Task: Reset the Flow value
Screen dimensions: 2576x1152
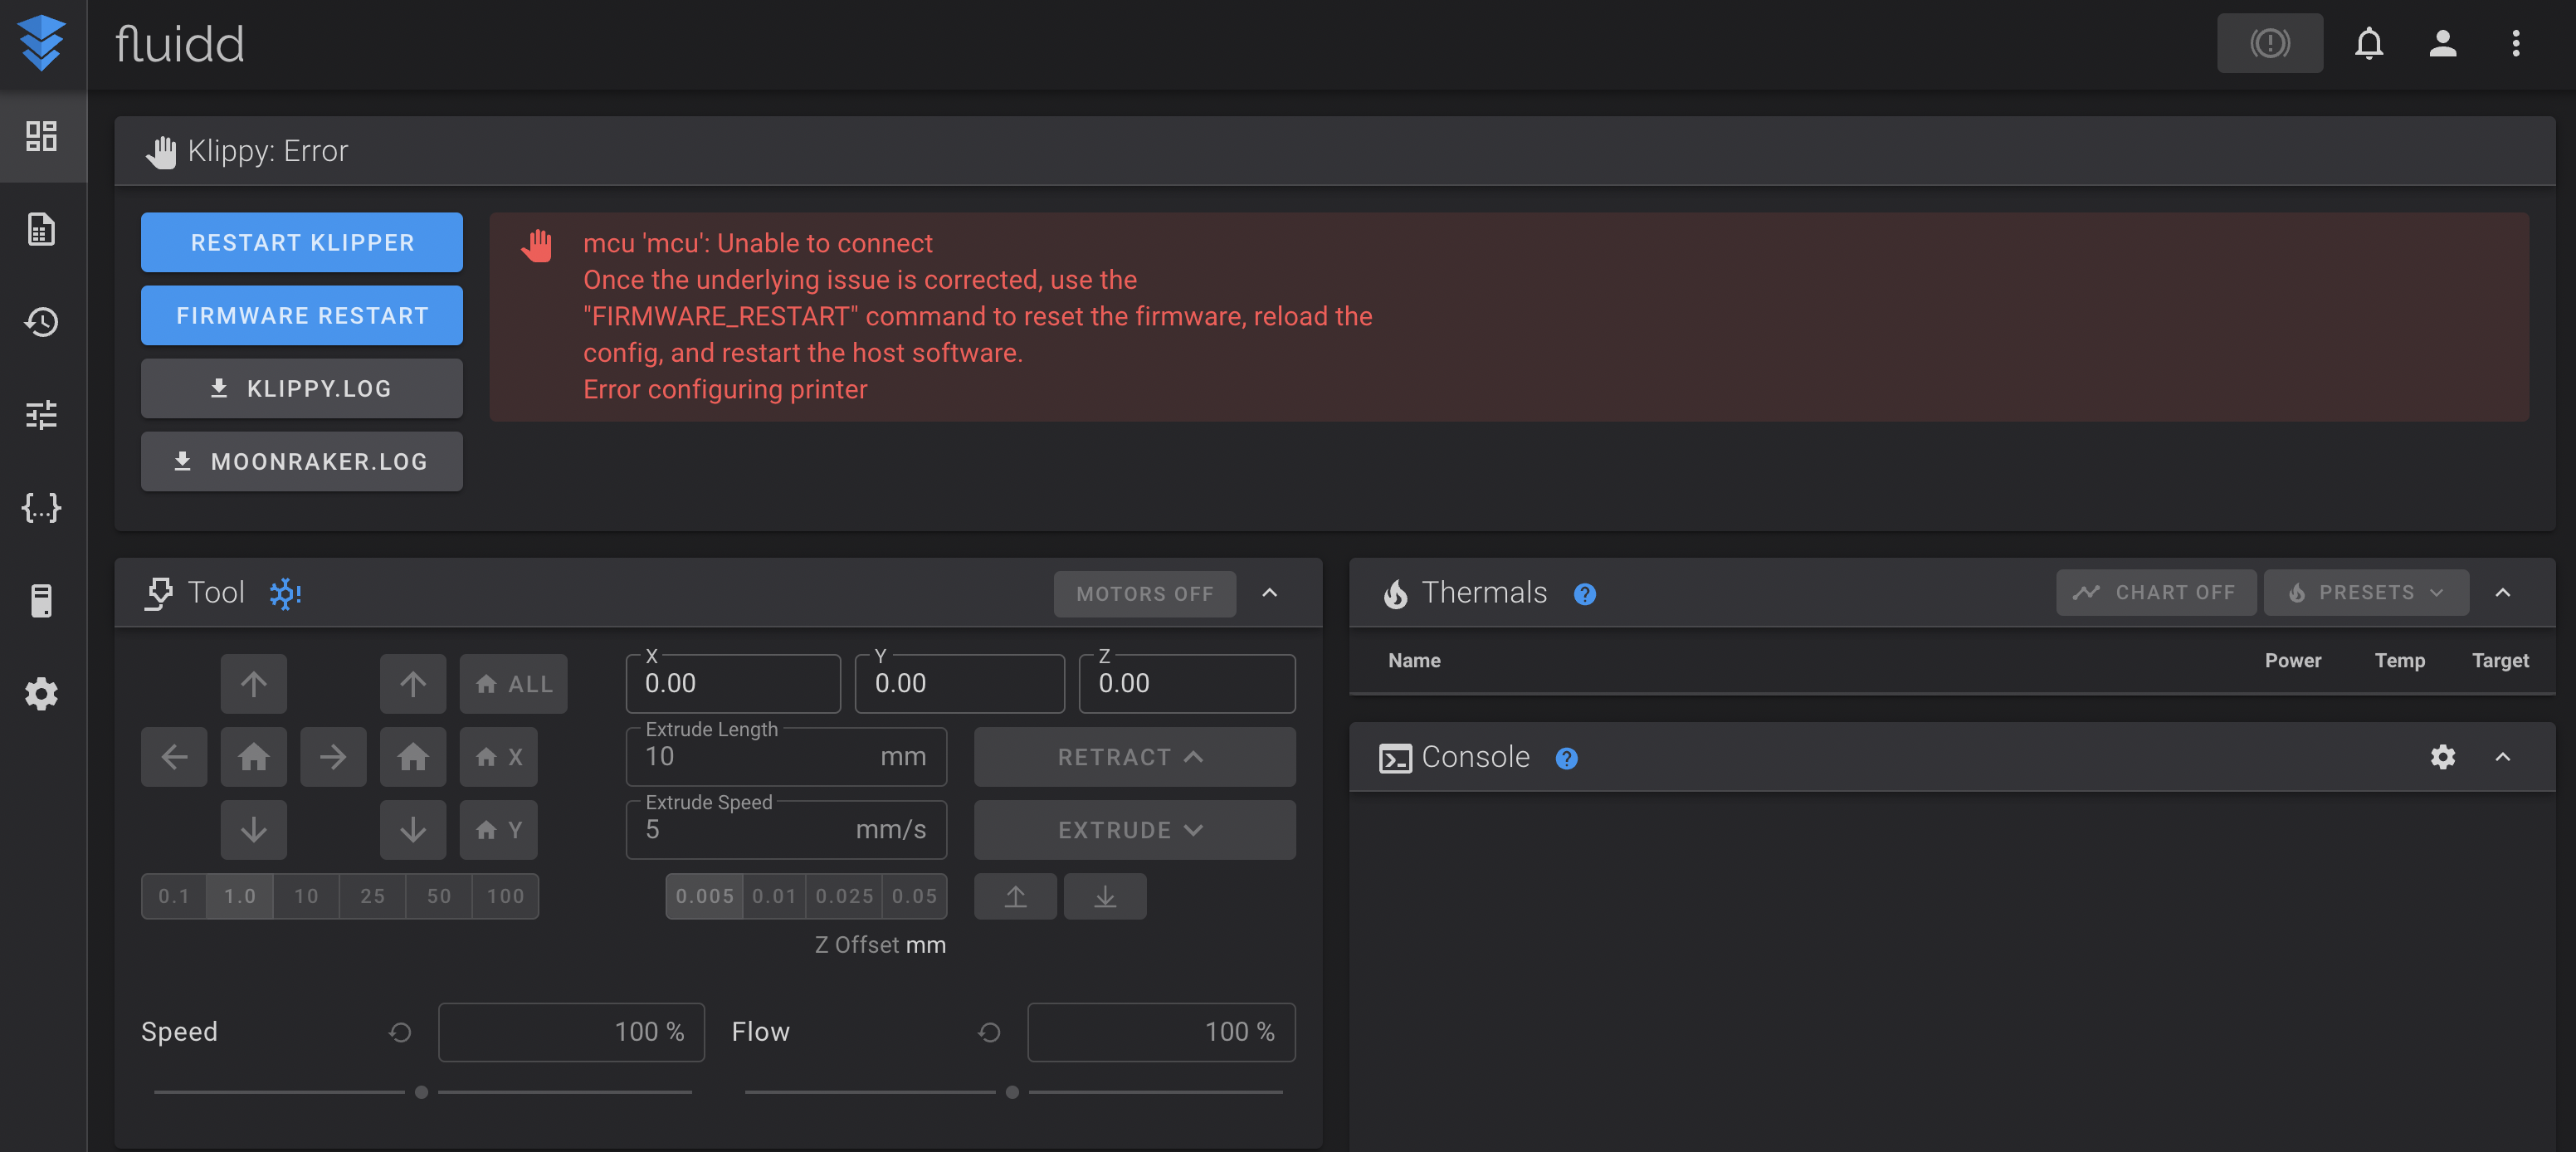Action: (989, 1032)
